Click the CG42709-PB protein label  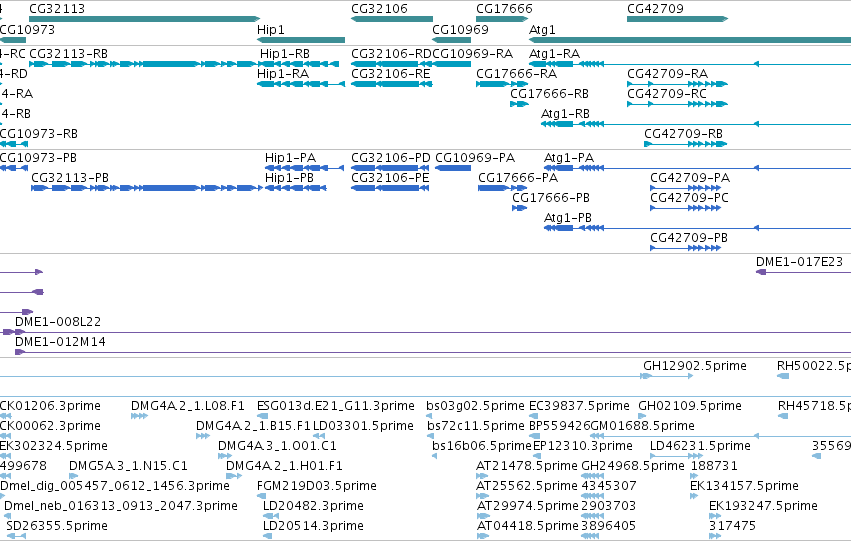point(689,238)
